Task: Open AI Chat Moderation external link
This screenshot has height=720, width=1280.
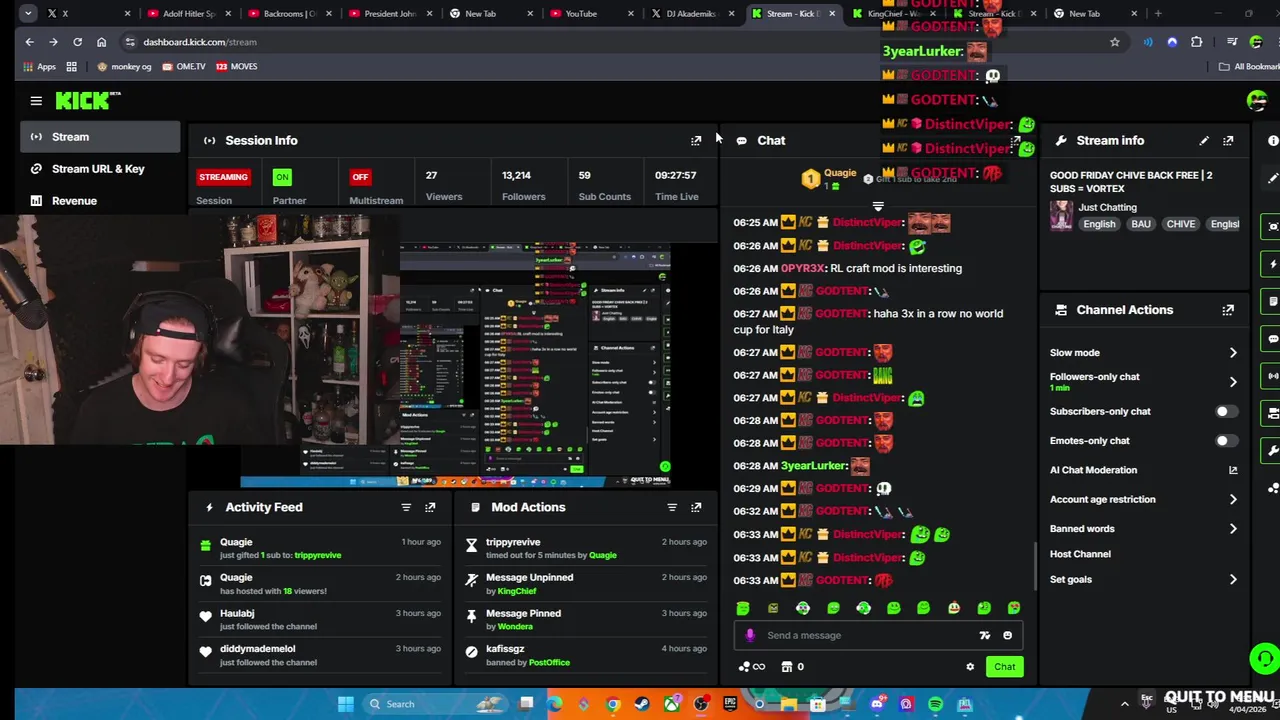Action: click(1233, 470)
